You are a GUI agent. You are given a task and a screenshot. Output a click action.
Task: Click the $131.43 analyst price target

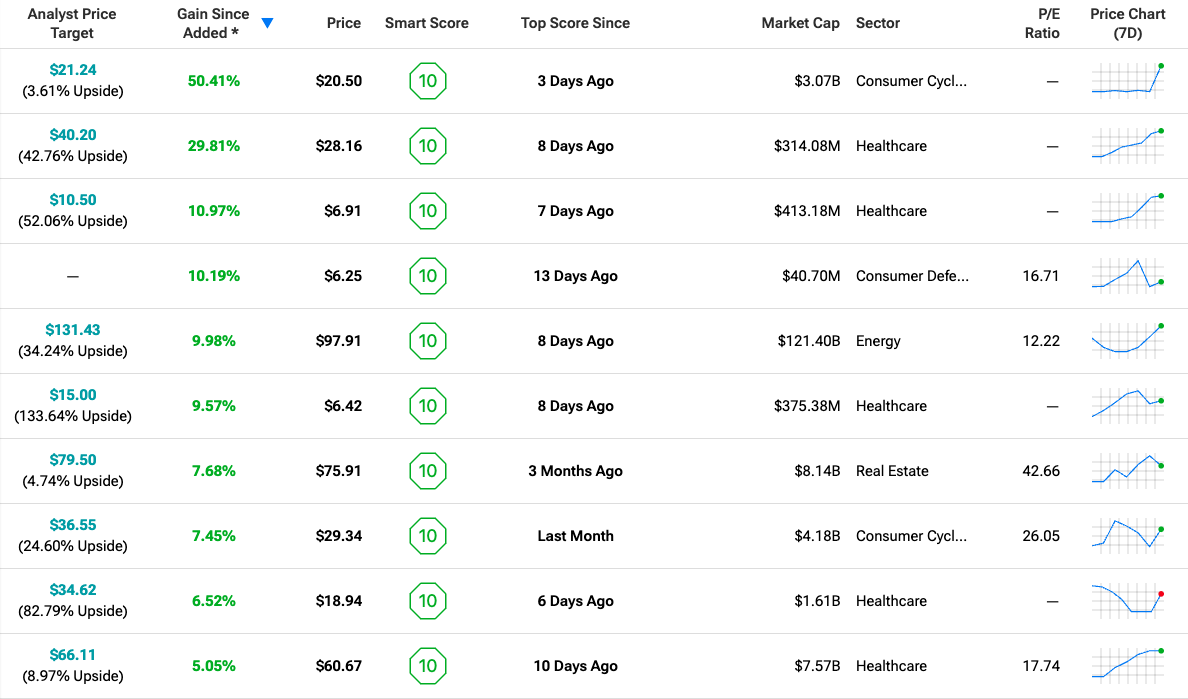tap(72, 330)
